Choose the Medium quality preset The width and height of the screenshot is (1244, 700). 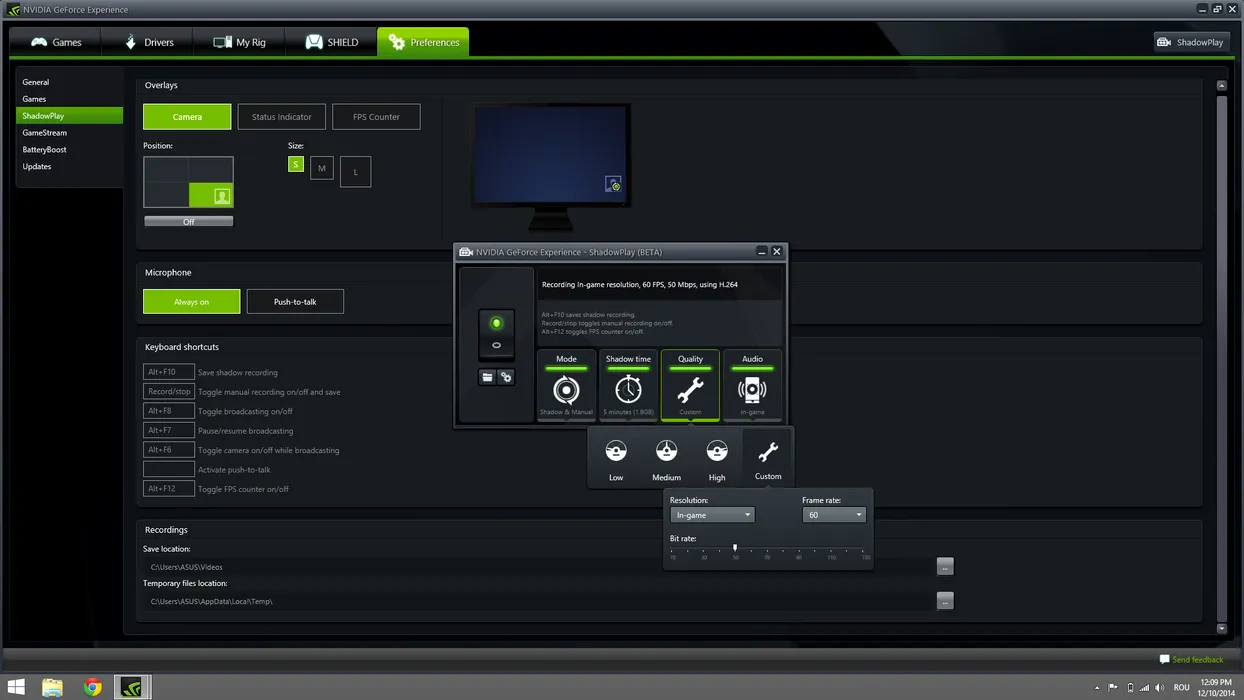click(666, 453)
